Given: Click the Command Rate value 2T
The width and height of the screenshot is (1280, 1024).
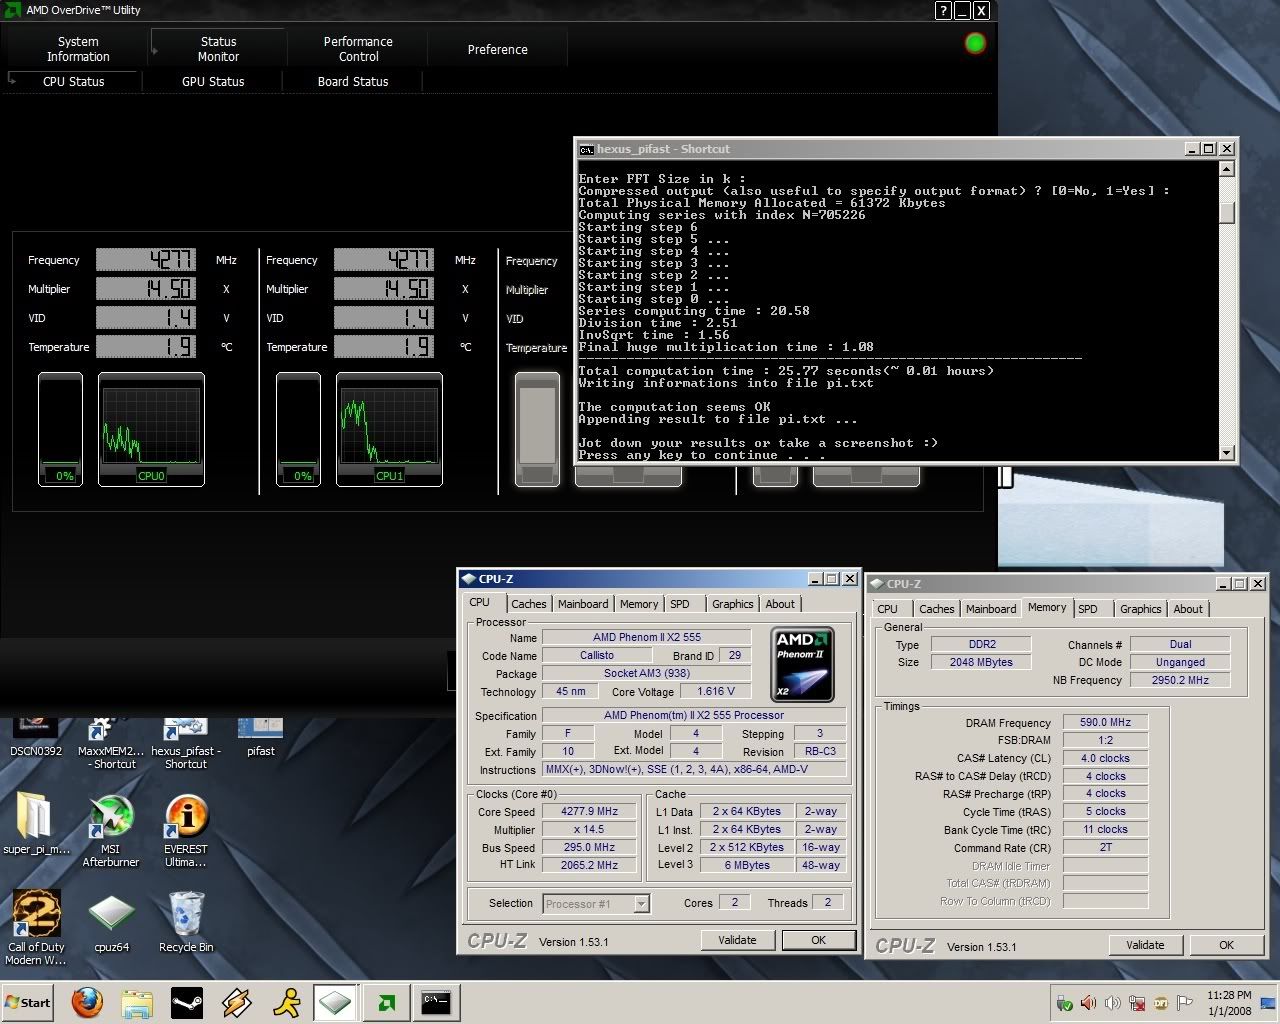Looking at the screenshot, I should [x=1105, y=847].
